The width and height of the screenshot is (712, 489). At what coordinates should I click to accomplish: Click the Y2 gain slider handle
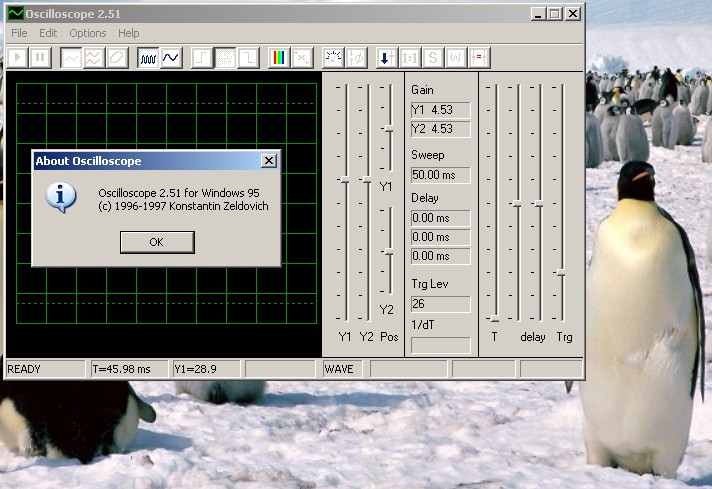367,180
